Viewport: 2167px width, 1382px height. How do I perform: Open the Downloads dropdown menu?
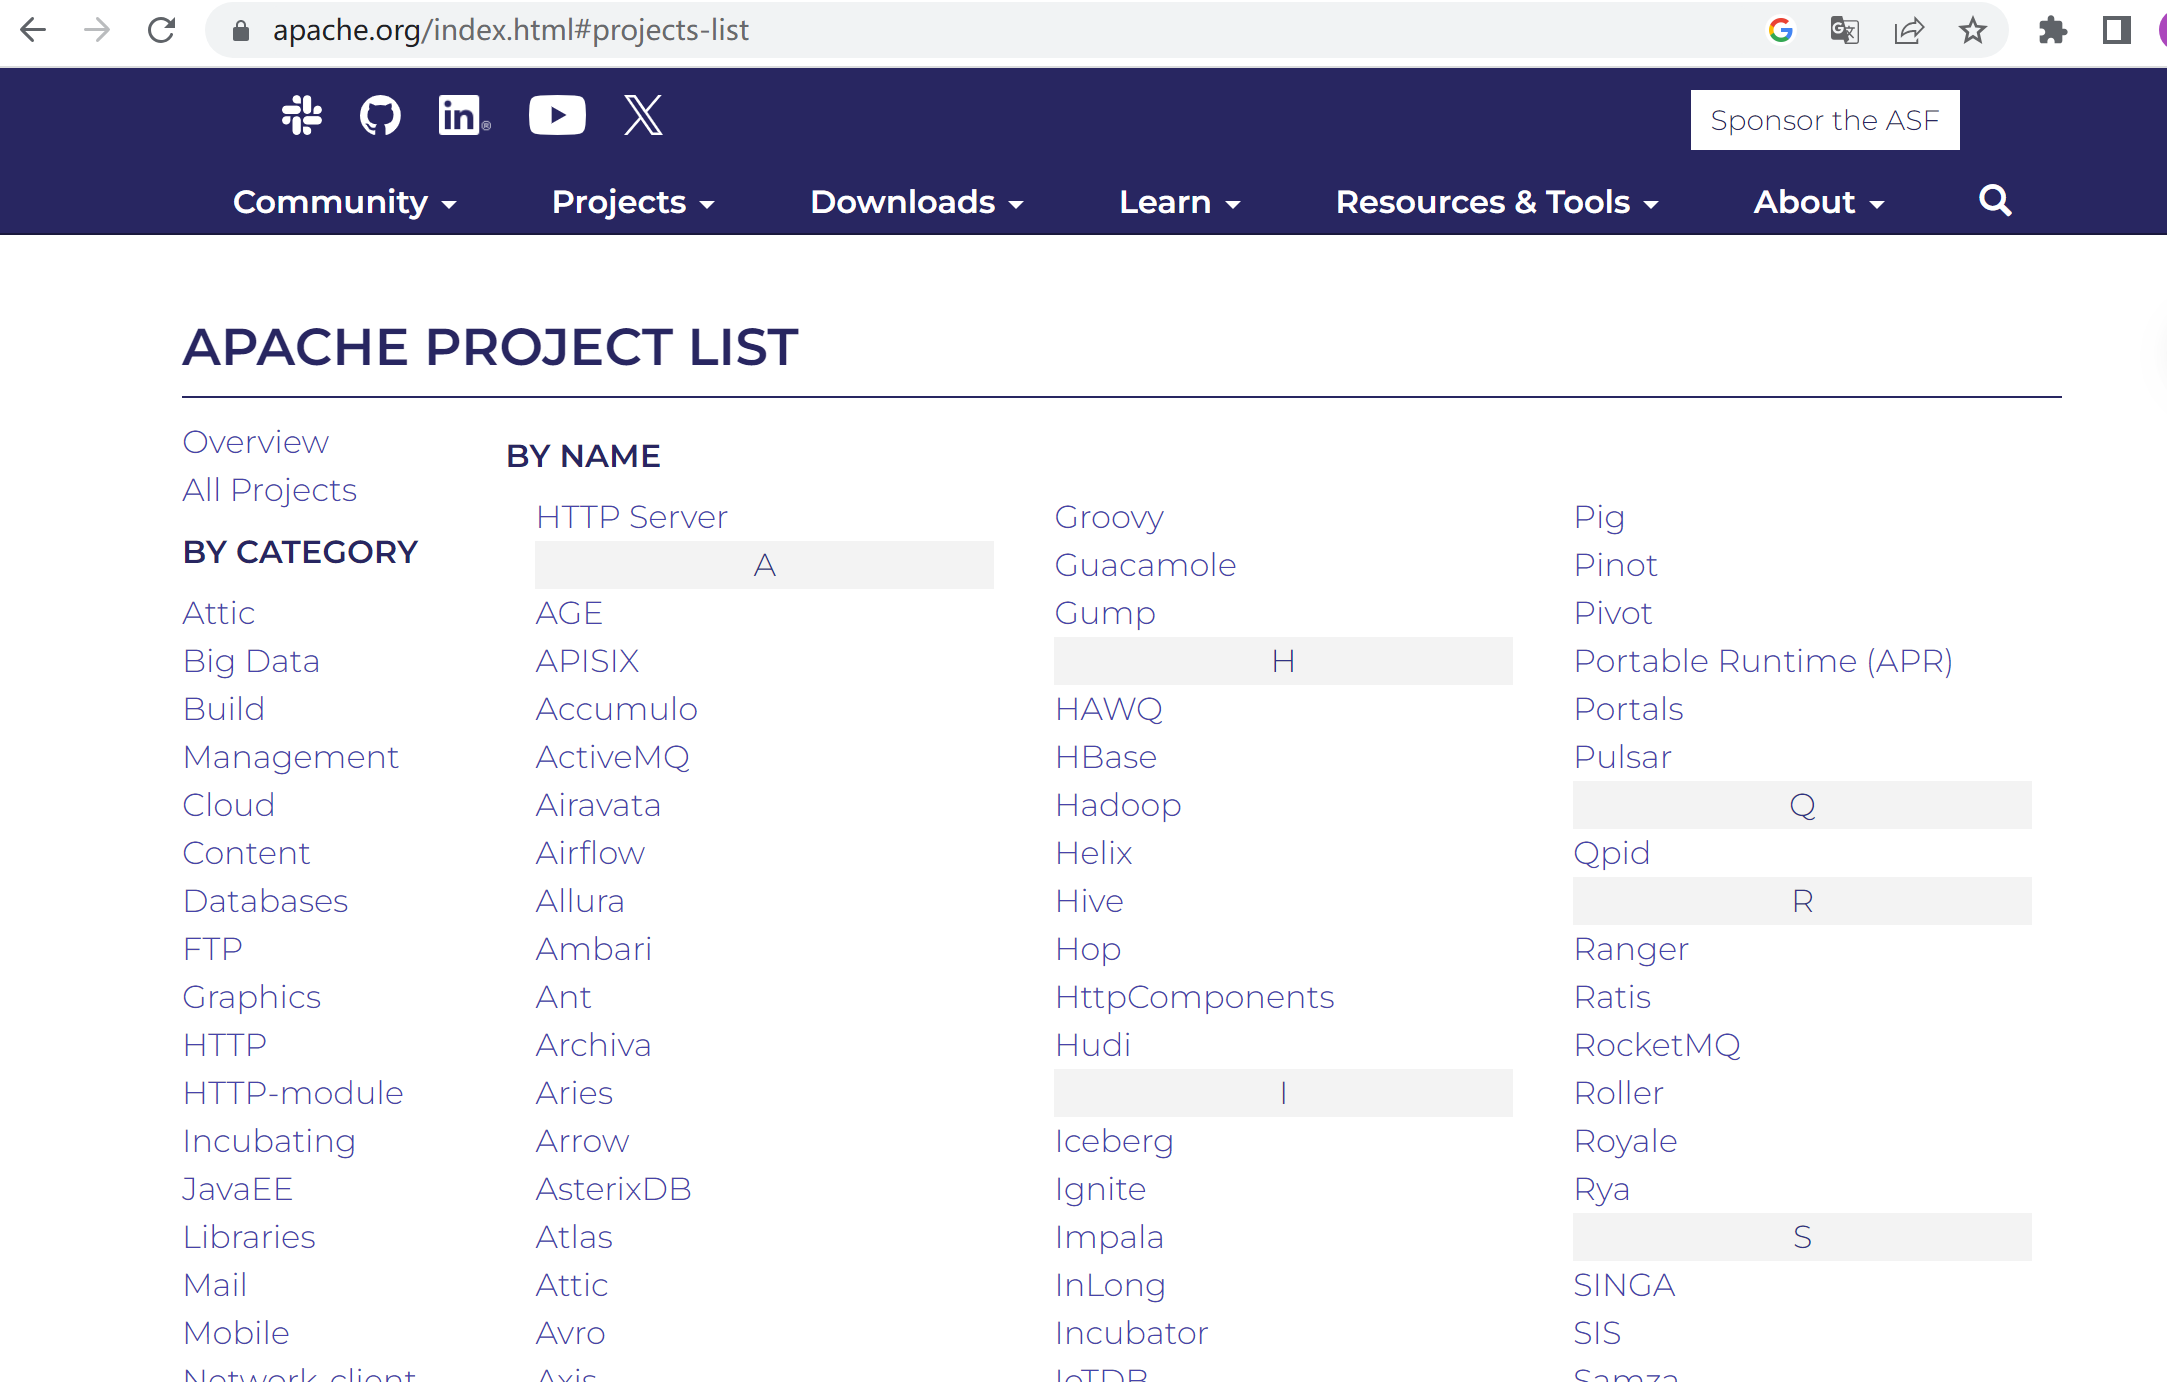point(916,202)
